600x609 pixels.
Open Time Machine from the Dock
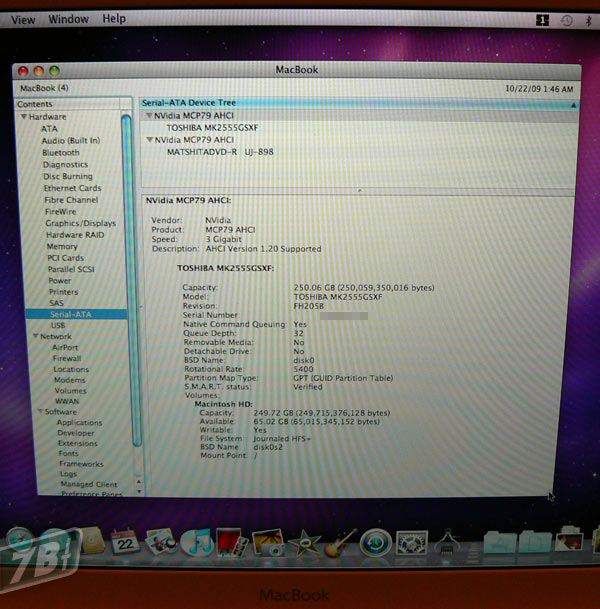click(376, 543)
